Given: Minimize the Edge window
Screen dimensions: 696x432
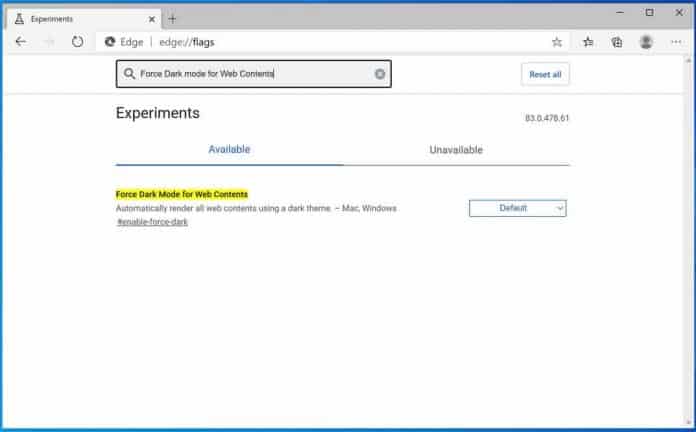Looking at the screenshot, I should (620, 12).
